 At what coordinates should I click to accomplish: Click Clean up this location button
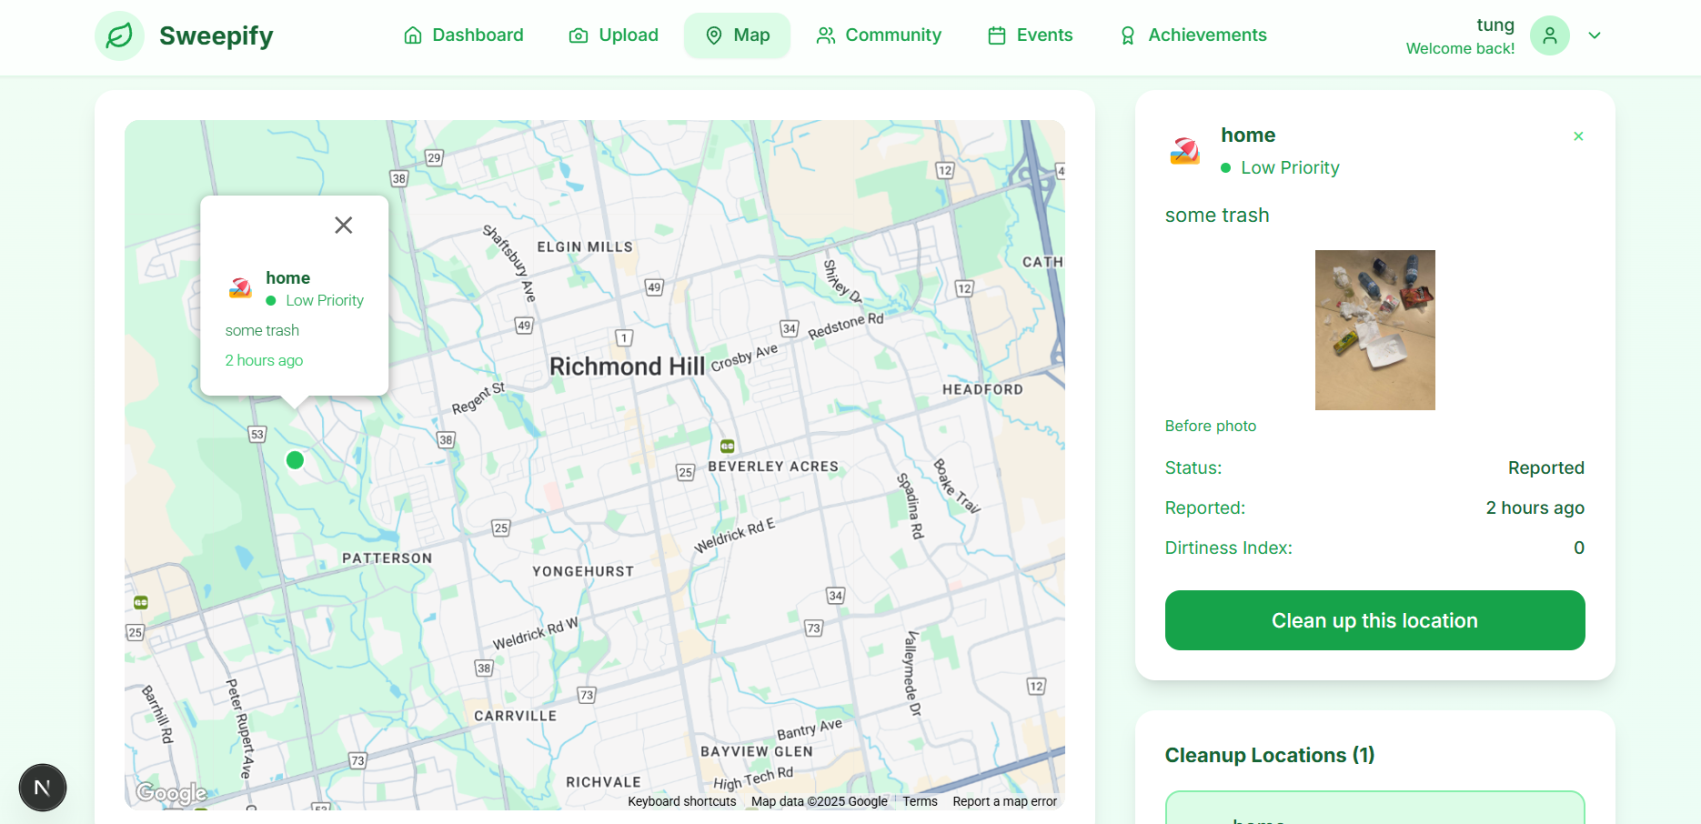[x=1375, y=620]
